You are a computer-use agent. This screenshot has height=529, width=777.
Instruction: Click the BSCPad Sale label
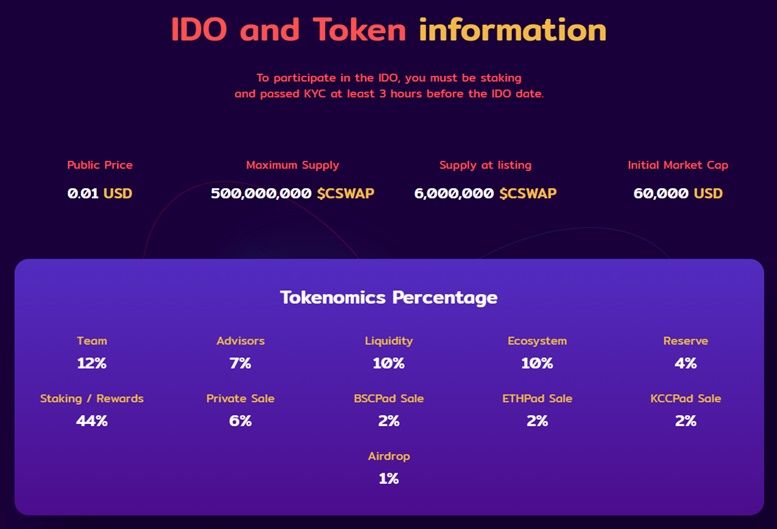[388, 398]
